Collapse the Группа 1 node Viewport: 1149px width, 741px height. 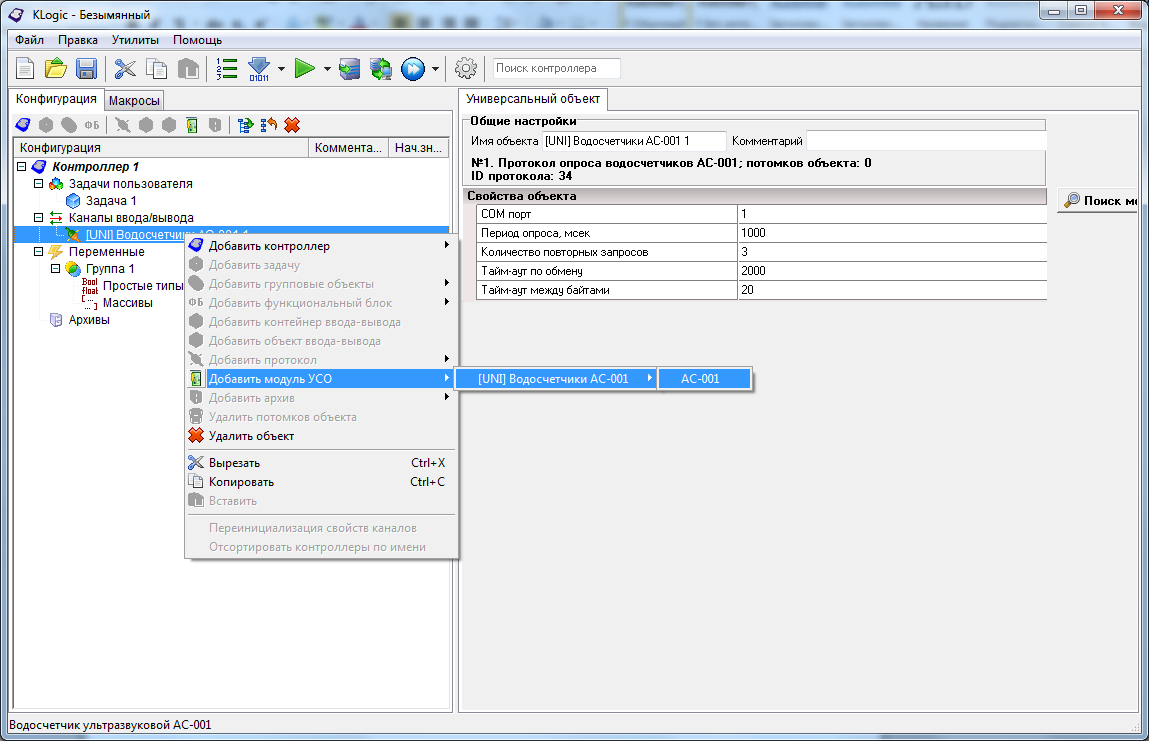click(56, 269)
